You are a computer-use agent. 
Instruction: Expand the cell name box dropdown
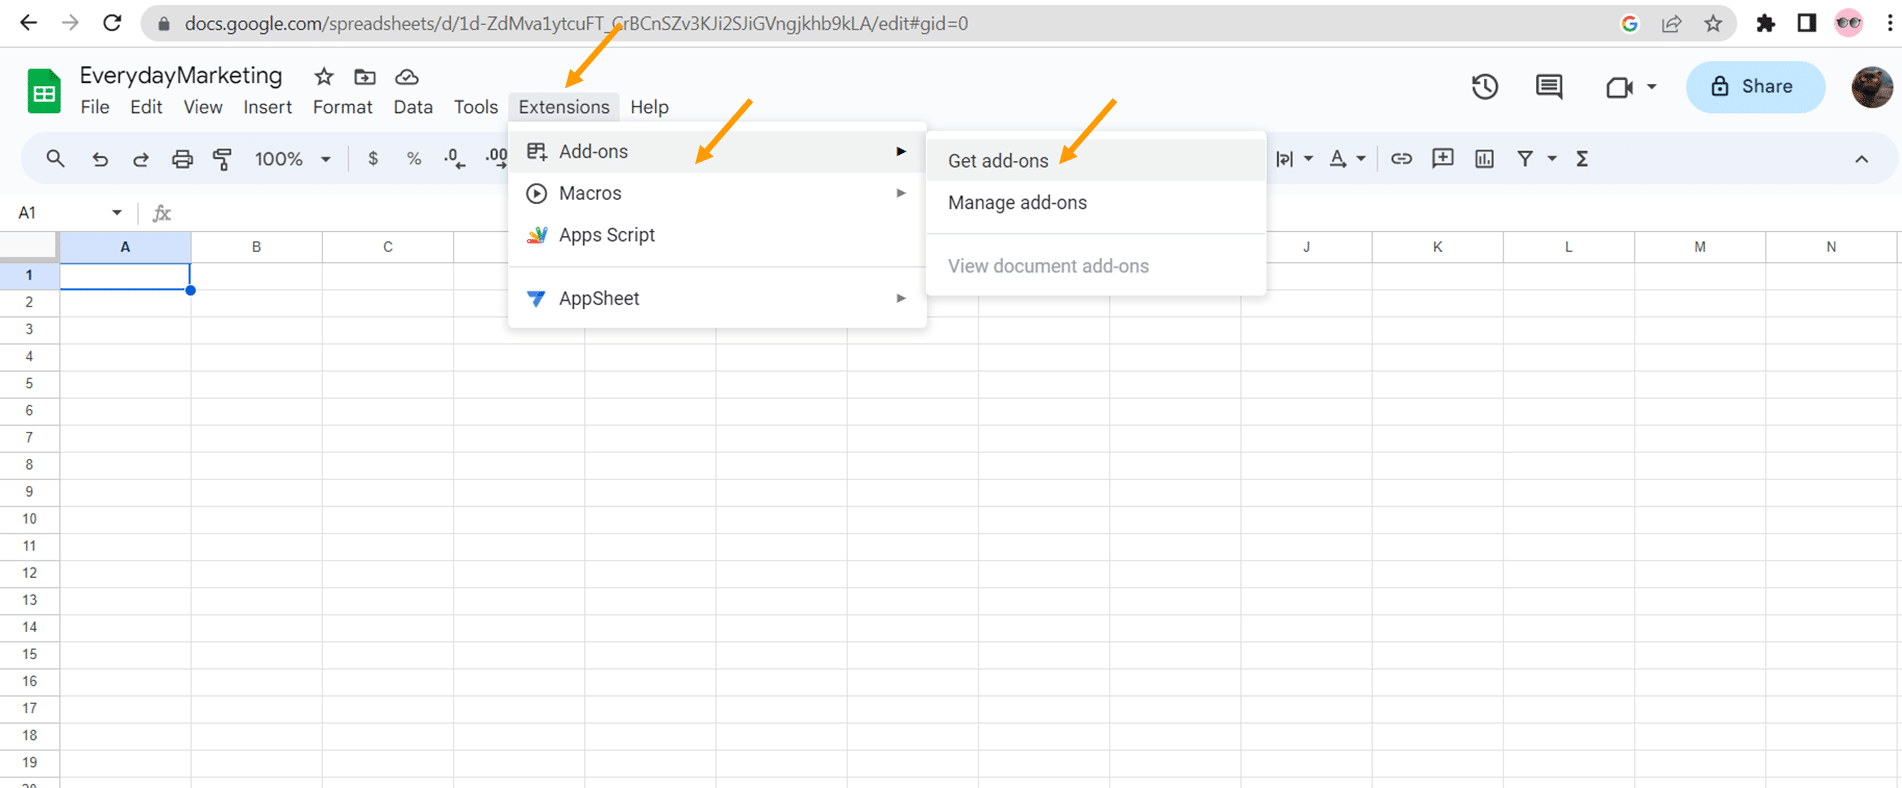(117, 213)
